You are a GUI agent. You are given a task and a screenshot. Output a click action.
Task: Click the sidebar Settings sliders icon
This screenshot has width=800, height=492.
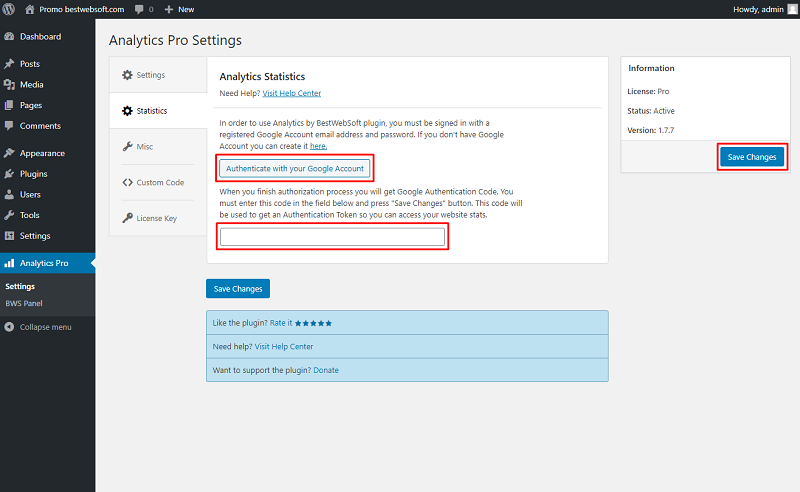point(9,236)
